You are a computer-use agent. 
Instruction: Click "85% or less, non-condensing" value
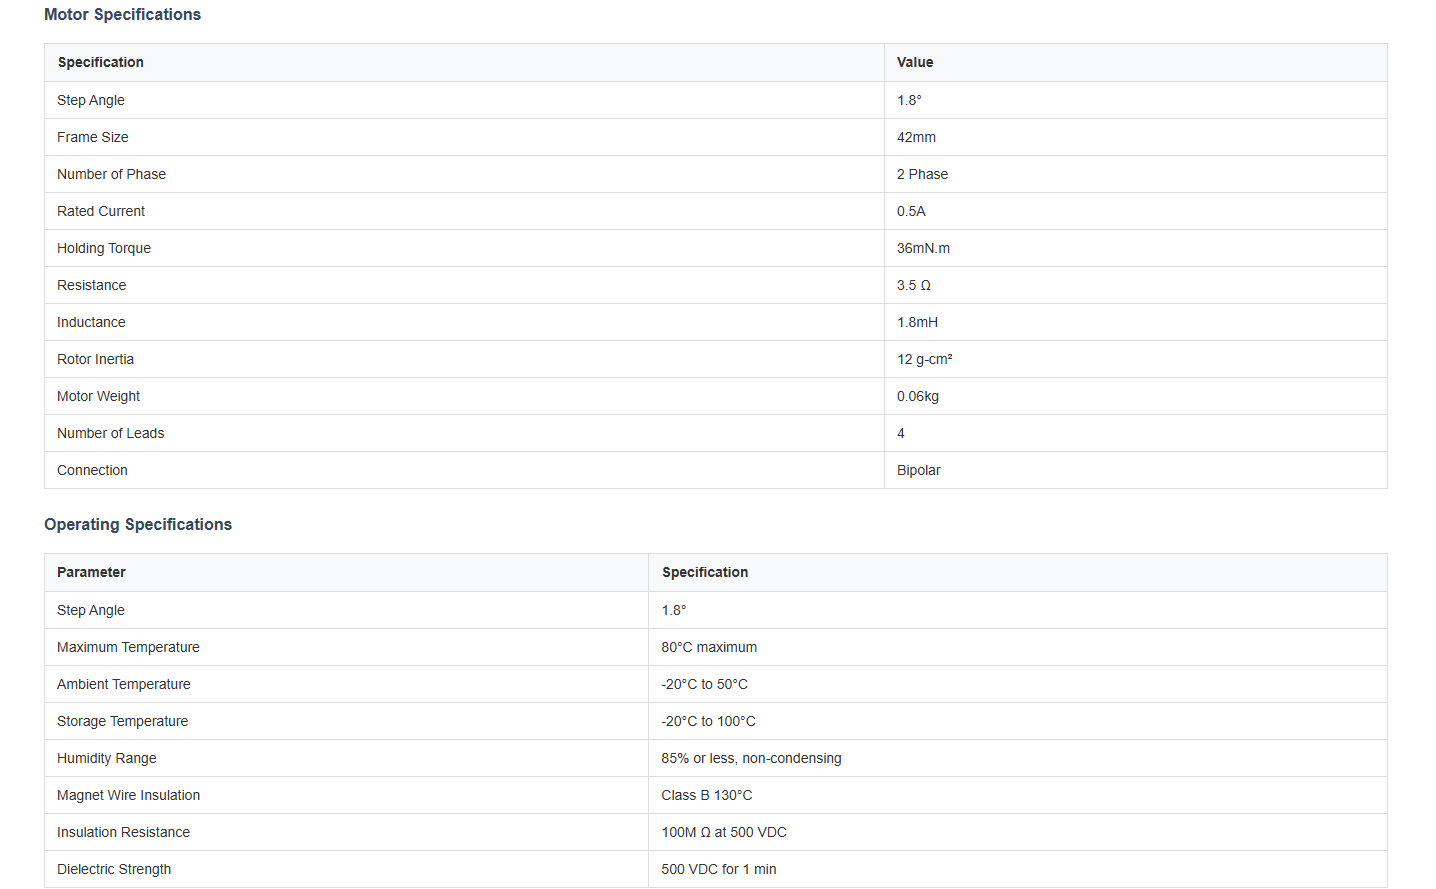click(x=751, y=758)
